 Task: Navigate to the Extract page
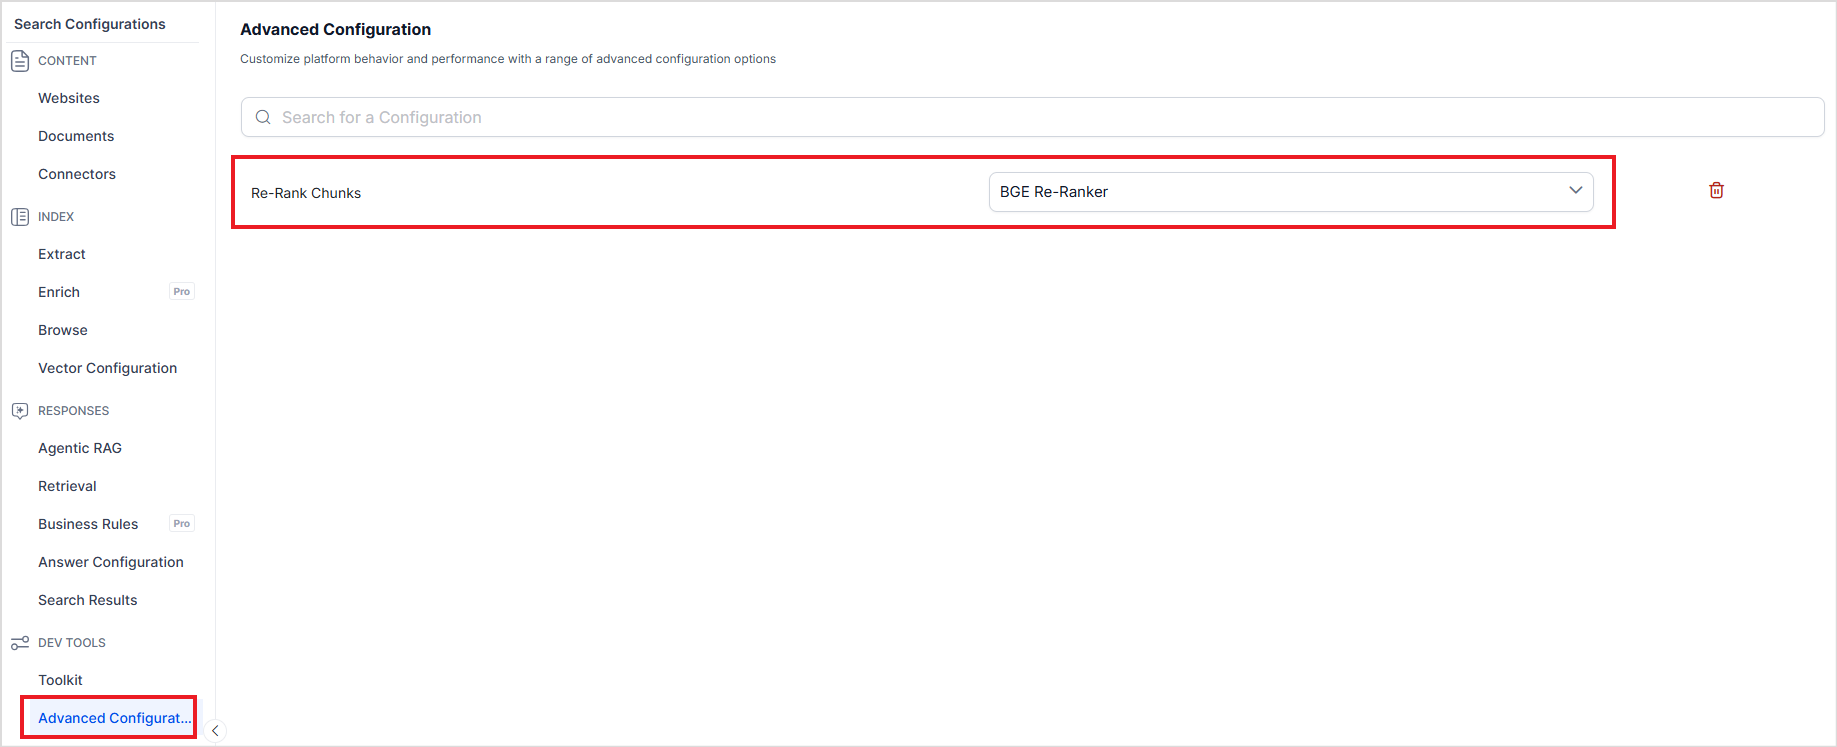click(62, 254)
